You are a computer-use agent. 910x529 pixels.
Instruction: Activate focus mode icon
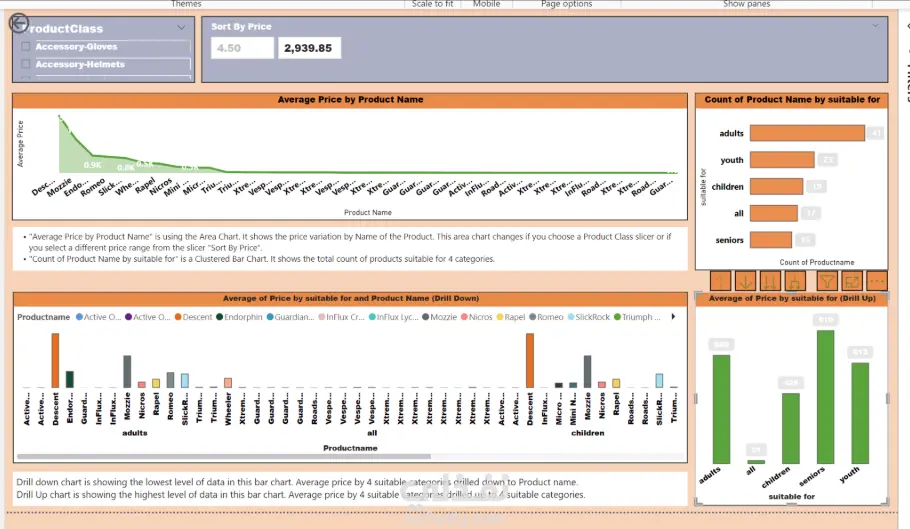click(852, 282)
